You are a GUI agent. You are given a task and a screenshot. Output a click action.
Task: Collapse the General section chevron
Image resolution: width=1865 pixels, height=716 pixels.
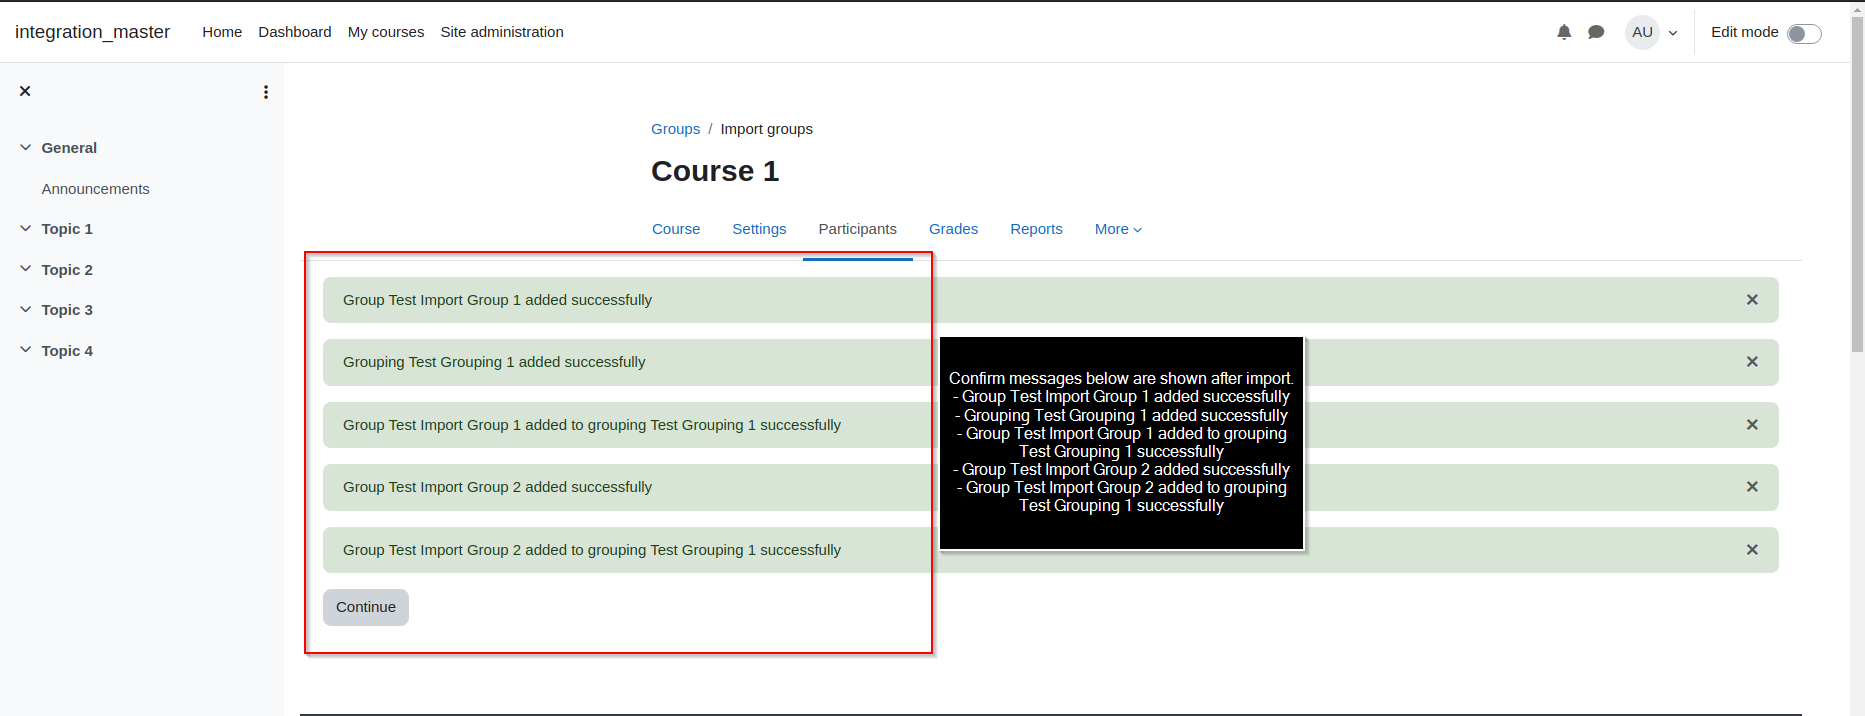26,147
